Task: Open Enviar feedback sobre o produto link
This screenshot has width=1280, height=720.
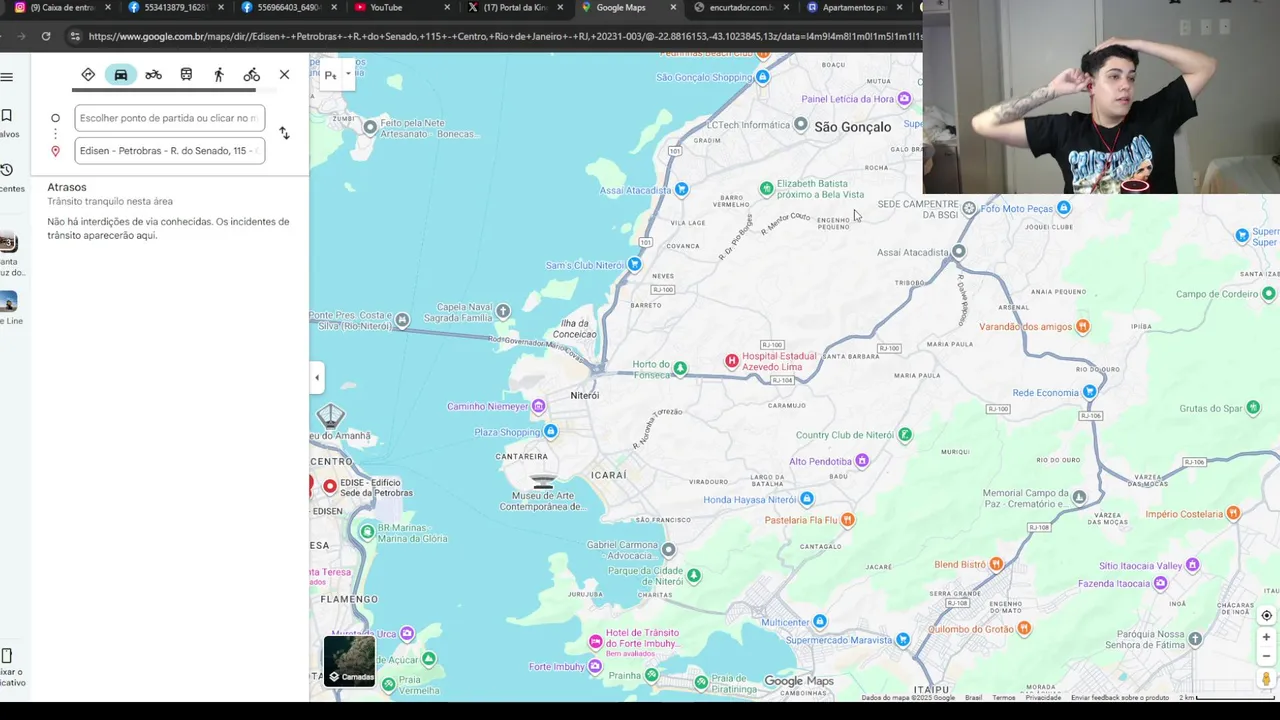Action: [x=1120, y=698]
